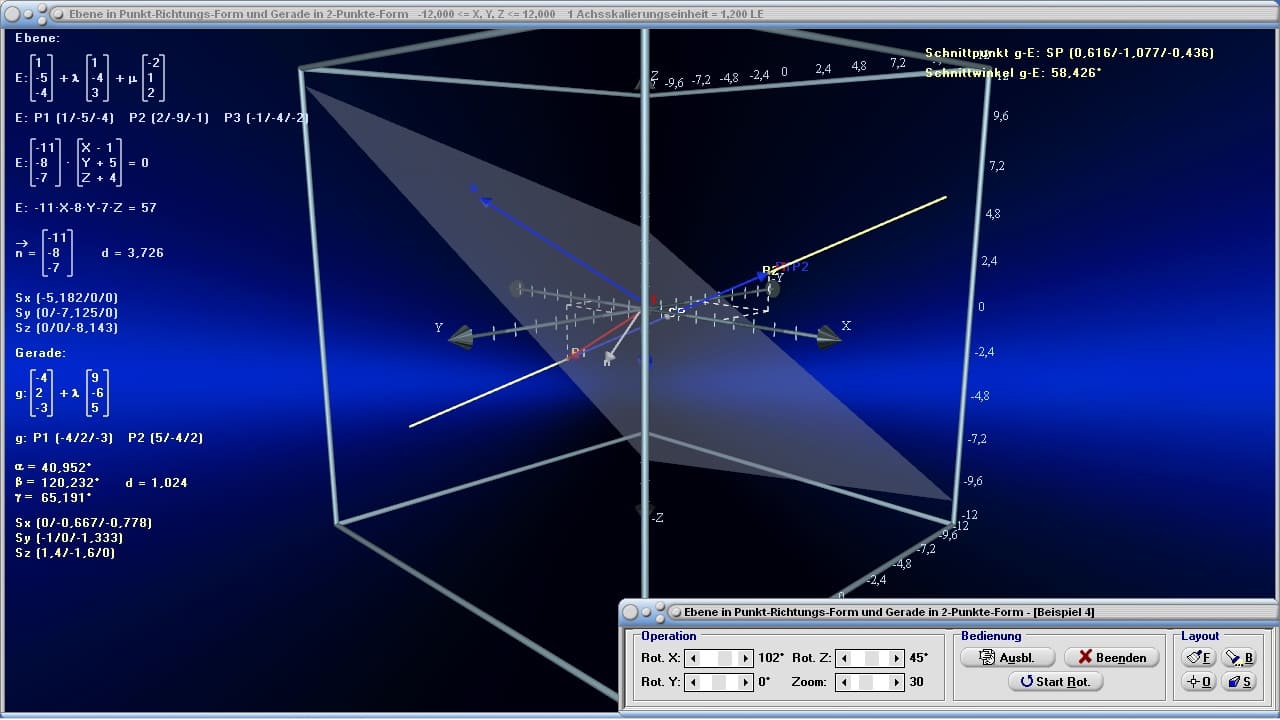Click the Rot. Z slider thumb
This screenshot has height=720, width=1280.
872,658
